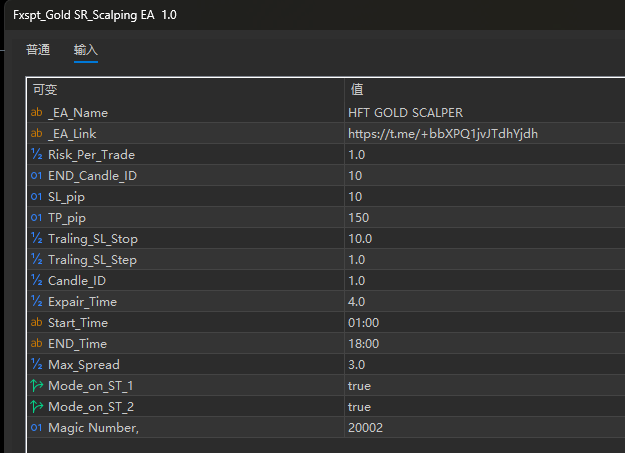625x453 pixels.
Task: Toggle the Mode_on_ST_2 true value
Action: (359, 407)
